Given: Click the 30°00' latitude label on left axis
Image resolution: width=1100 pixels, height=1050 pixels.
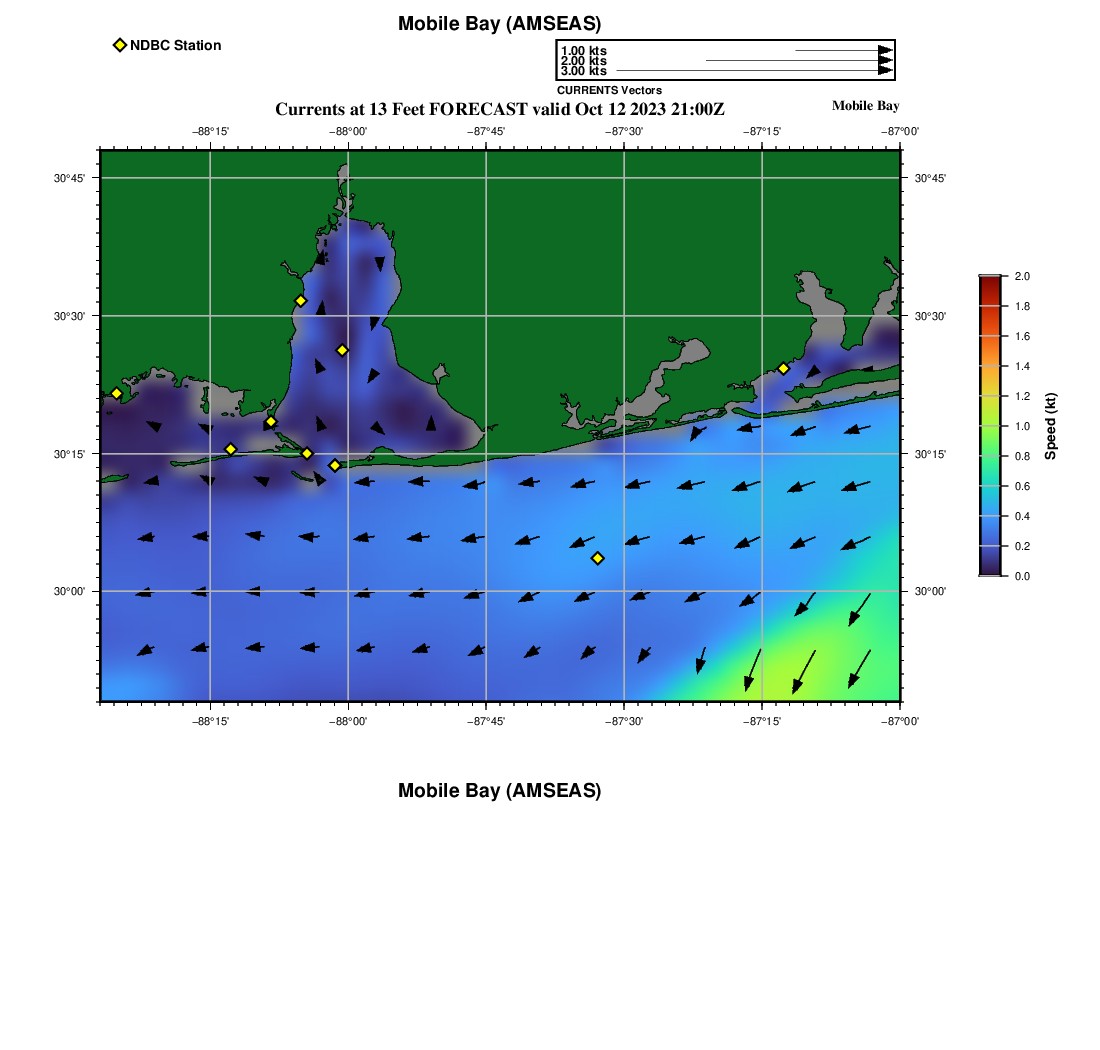Looking at the screenshot, I should click(69, 591).
